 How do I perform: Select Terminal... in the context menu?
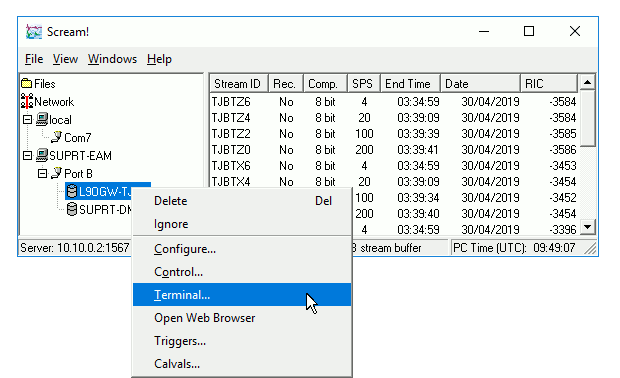tap(242, 295)
